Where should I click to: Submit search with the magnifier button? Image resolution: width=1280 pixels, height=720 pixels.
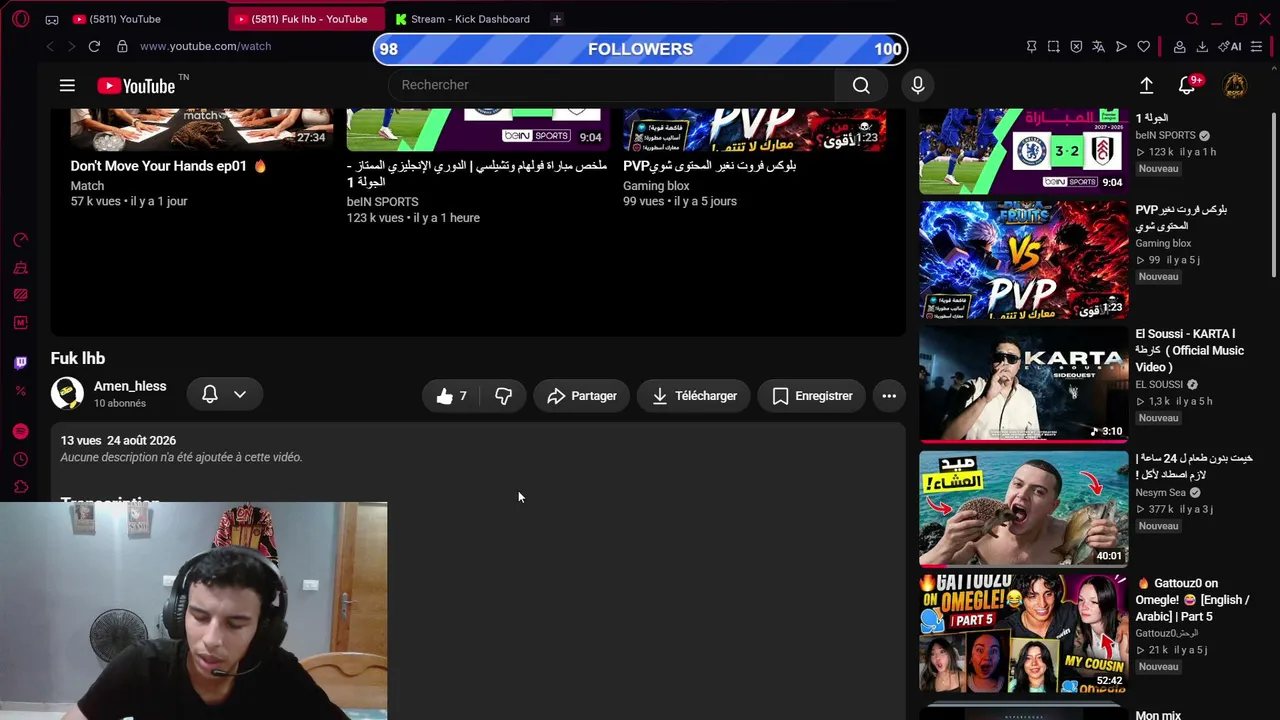[x=861, y=85]
